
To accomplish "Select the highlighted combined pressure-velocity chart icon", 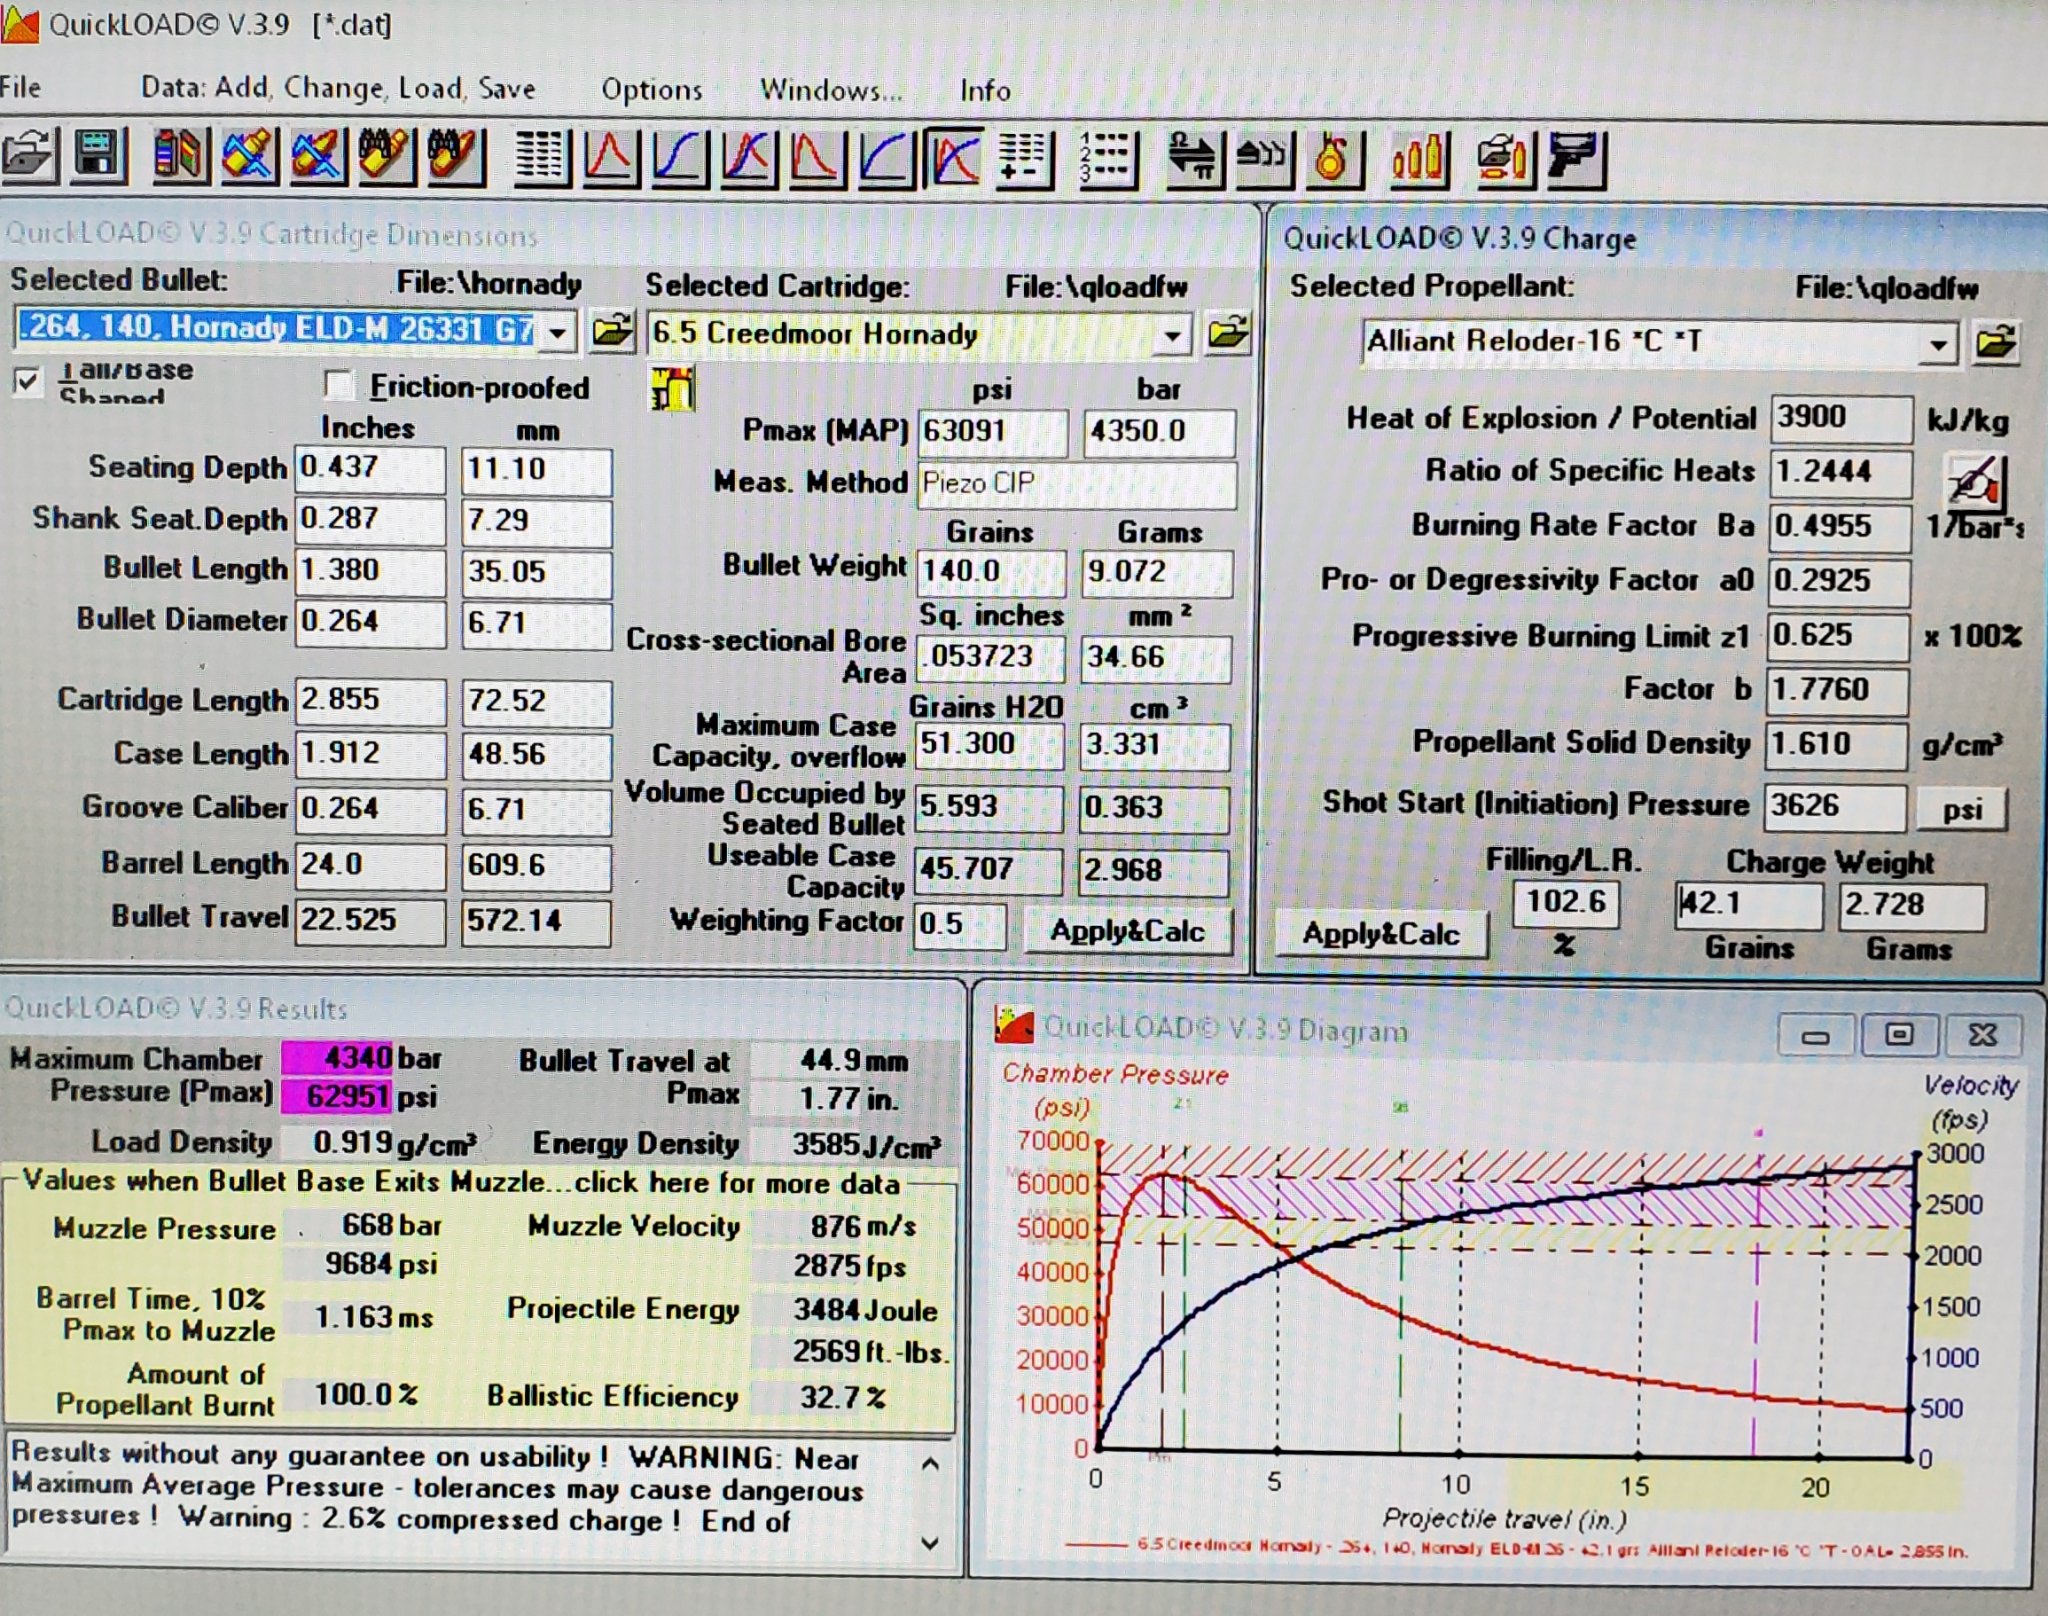I will click(954, 158).
